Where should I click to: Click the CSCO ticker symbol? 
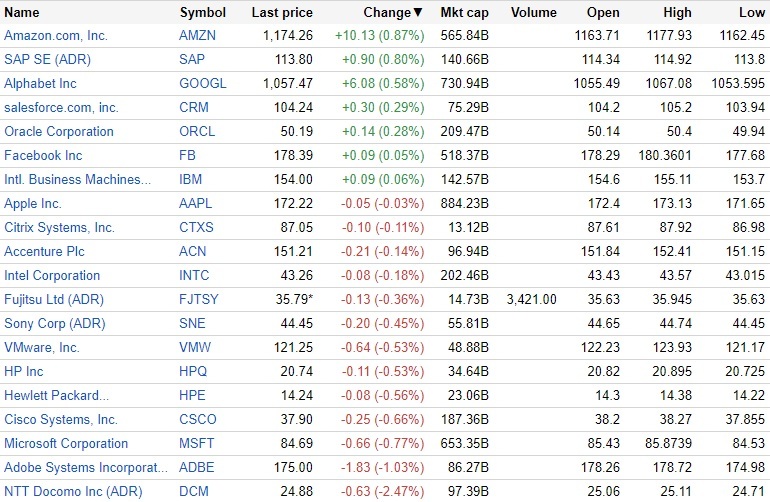[197, 420]
